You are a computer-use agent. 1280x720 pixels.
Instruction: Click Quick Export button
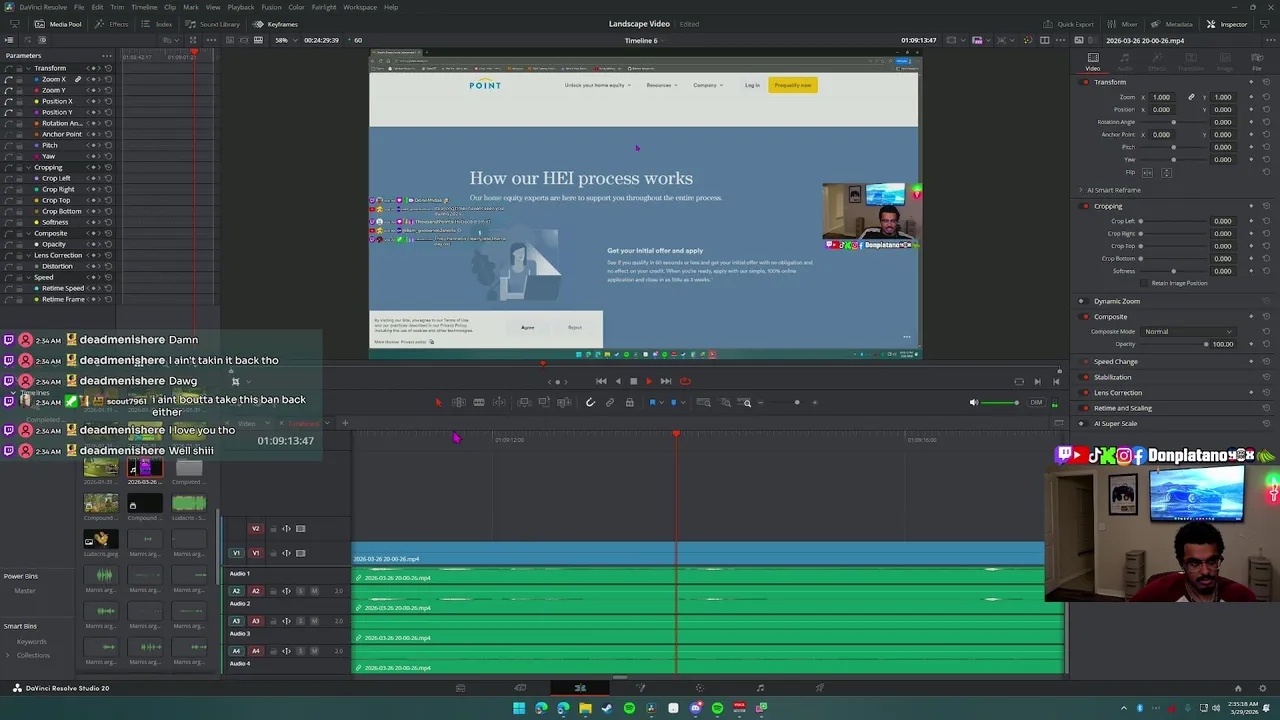(1069, 24)
